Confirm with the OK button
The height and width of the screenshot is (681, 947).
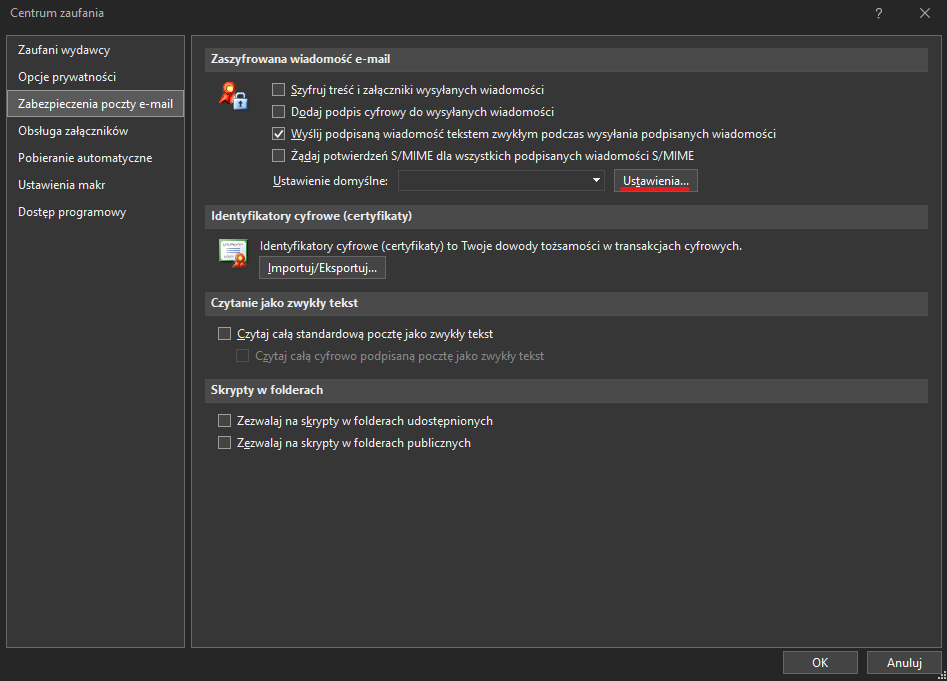tap(820, 662)
